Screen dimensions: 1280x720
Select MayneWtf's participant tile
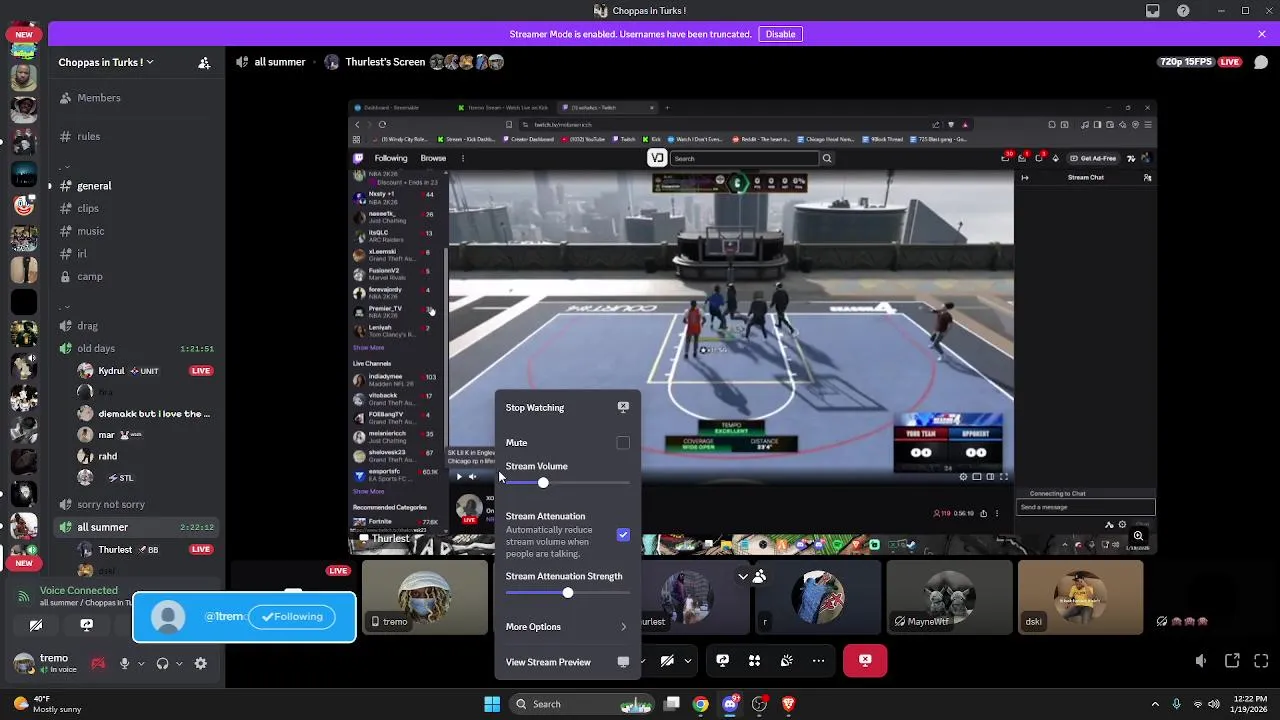[x=948, y=597]
